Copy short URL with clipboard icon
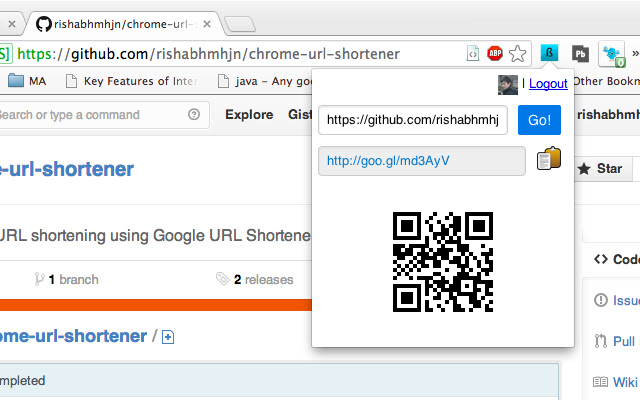This screenshot has width=640, height=400. (549, 158)
